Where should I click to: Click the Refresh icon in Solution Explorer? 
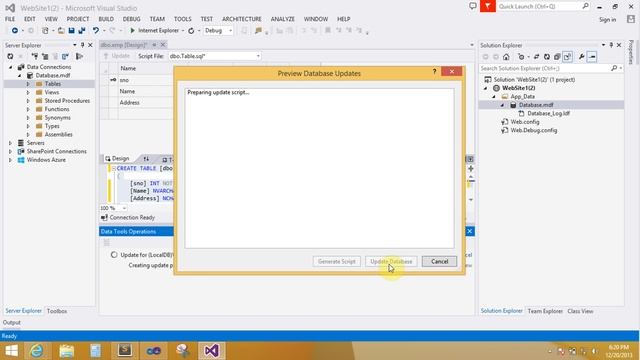[x=547, y=57]
